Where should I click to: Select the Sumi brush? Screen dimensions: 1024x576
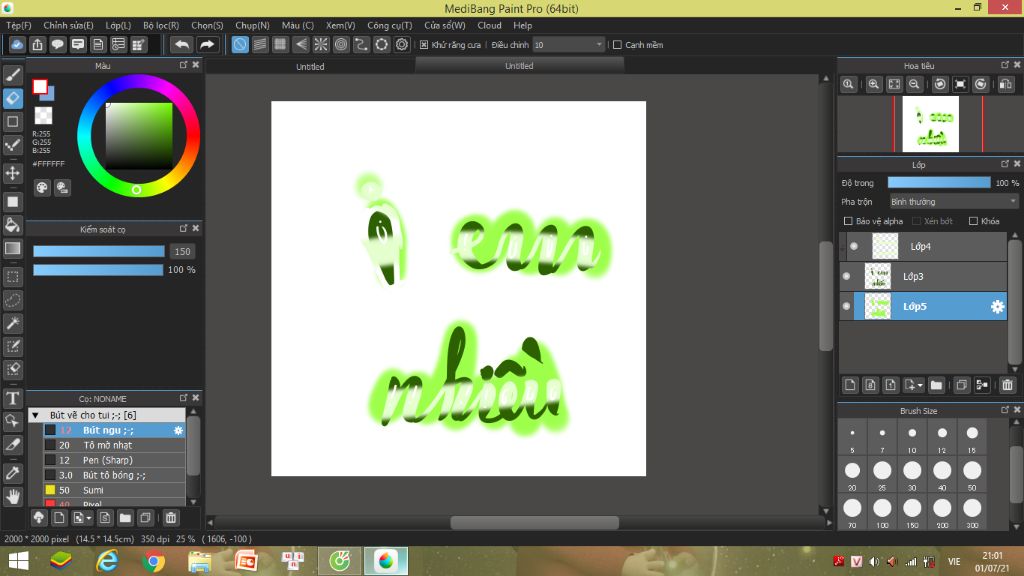[x=114, y=490]
